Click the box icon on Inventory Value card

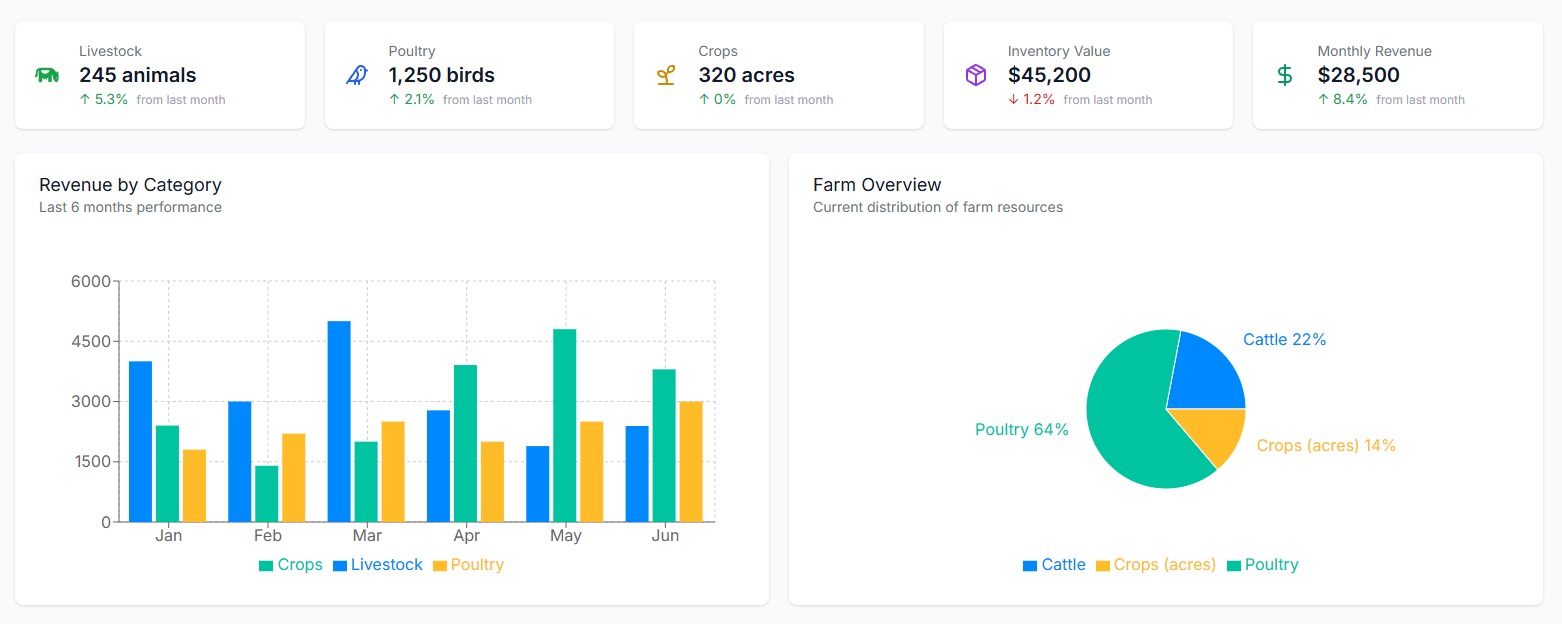coord(975,75)
